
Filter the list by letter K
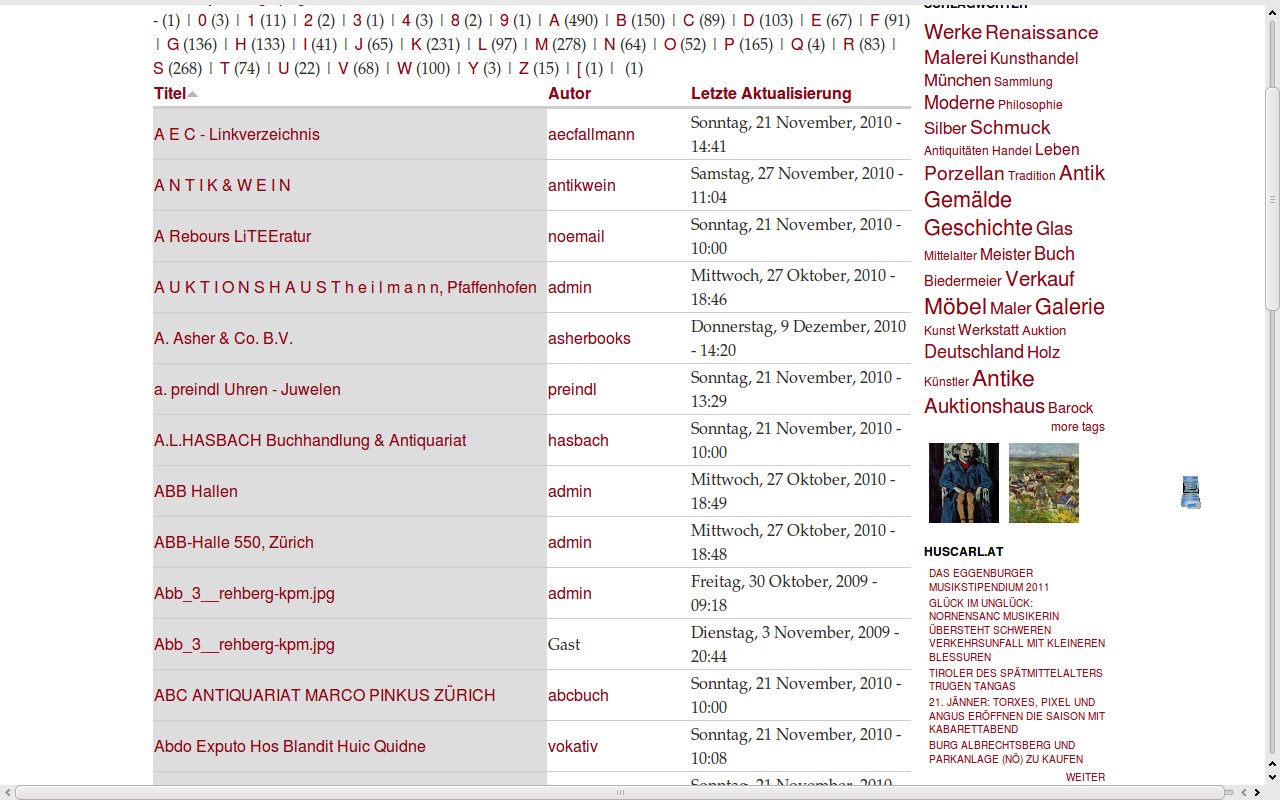tap(416, 44)
